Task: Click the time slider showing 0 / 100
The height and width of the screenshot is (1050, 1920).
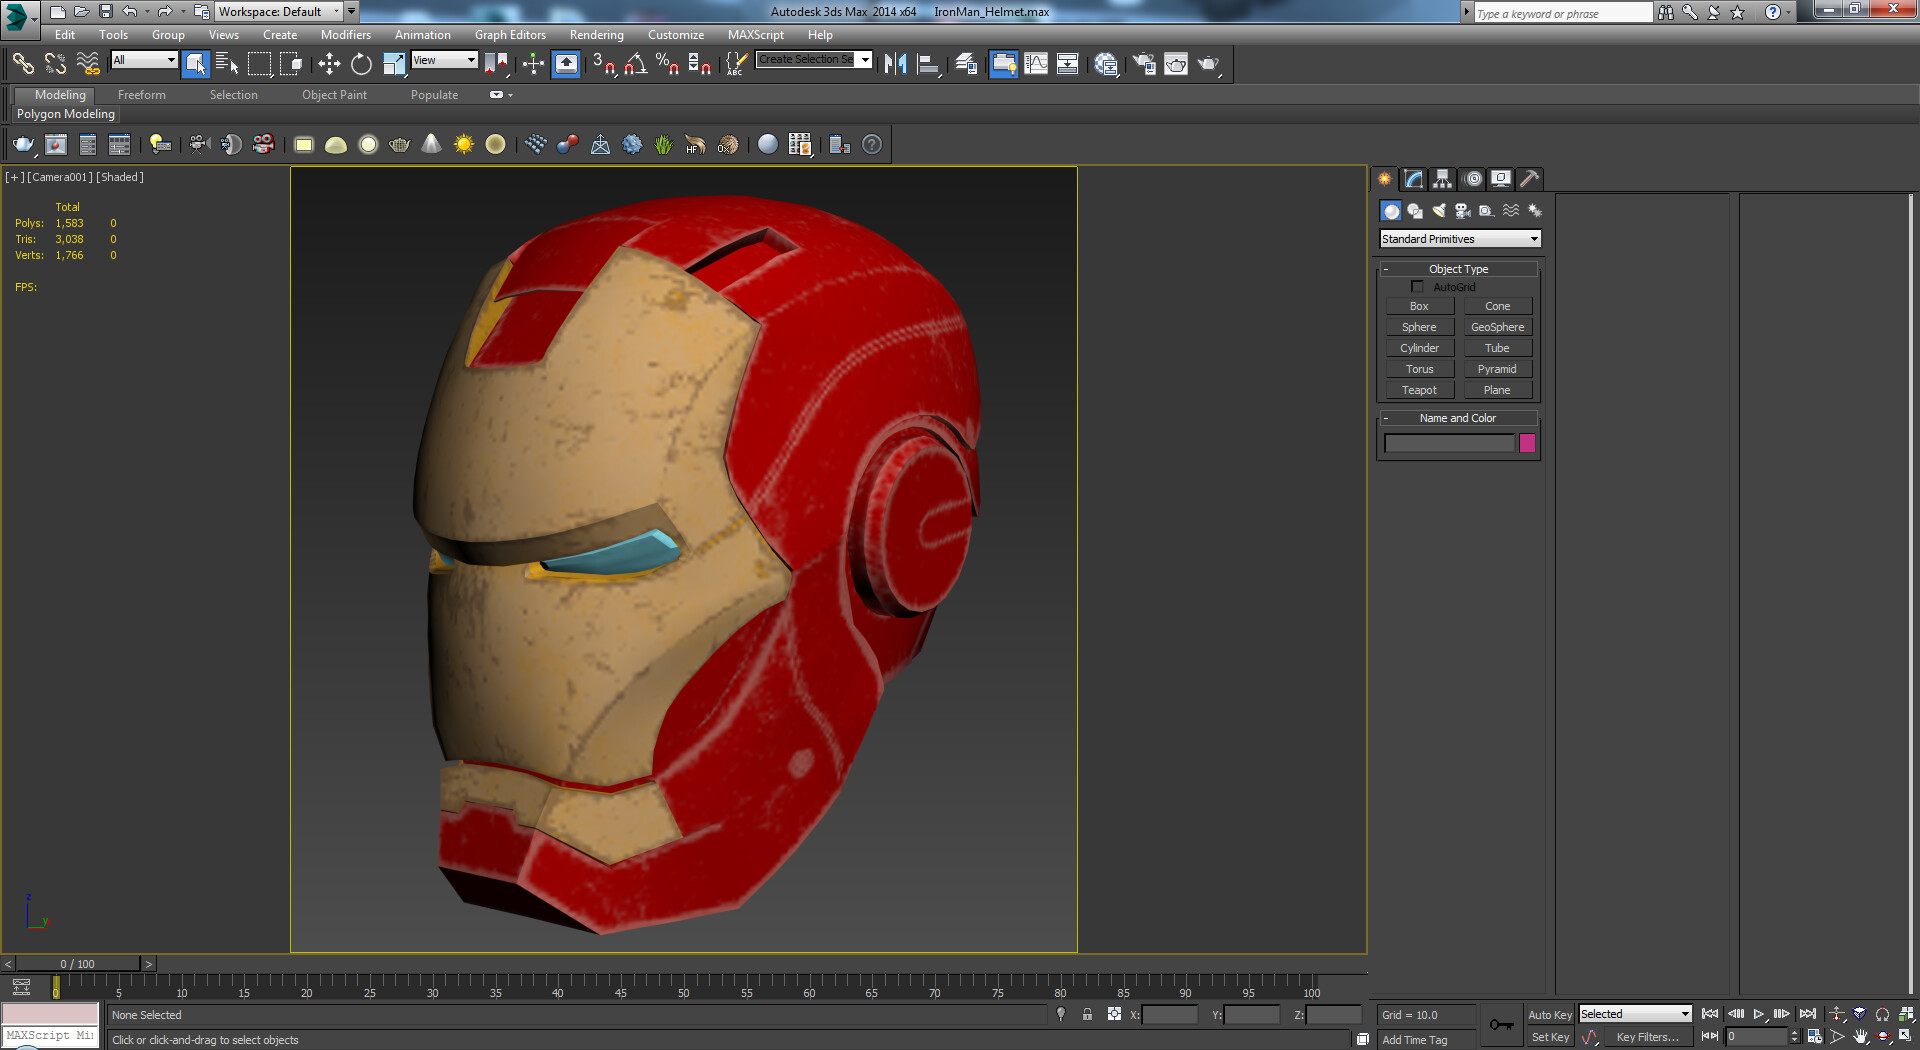Action: [x=78, y=964]
